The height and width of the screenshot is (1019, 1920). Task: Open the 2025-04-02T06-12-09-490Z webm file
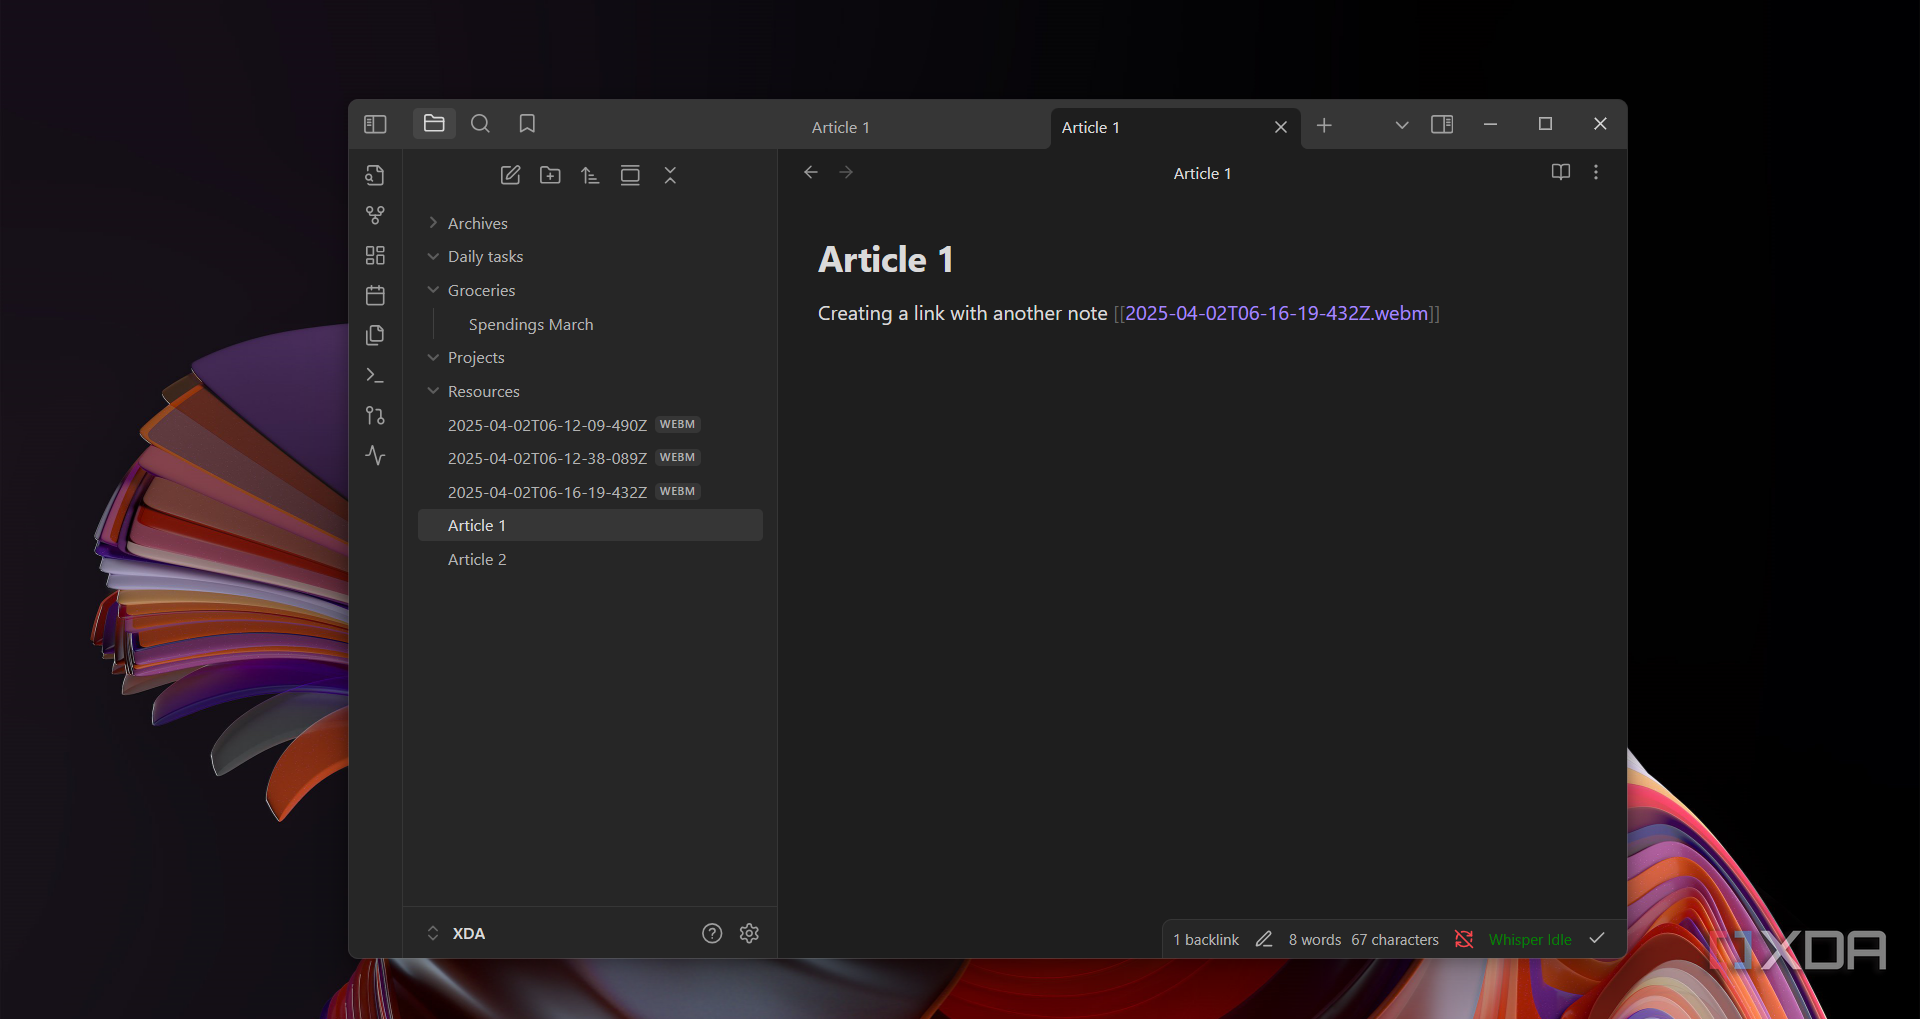[x=590, y=425]
